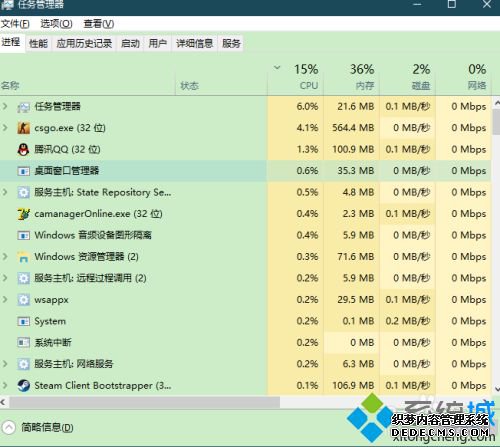The width and height of the screenshot is (500, 447).
Task: Select the System process name
Action: click(50, 321)
